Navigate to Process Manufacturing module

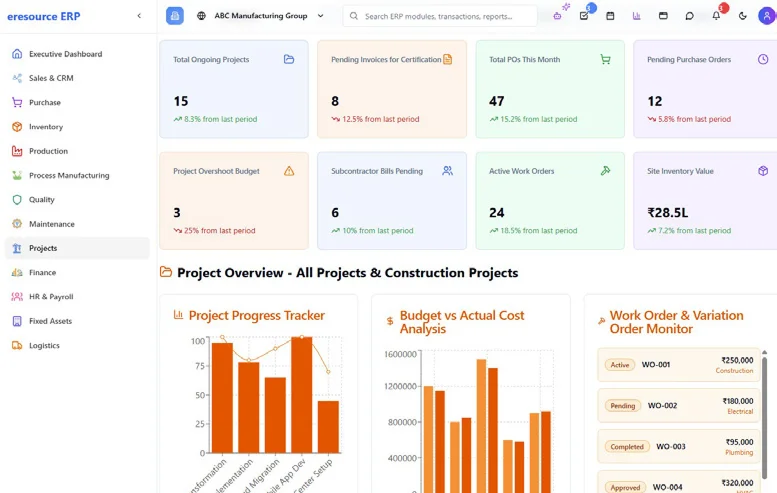tap(69, 175)
